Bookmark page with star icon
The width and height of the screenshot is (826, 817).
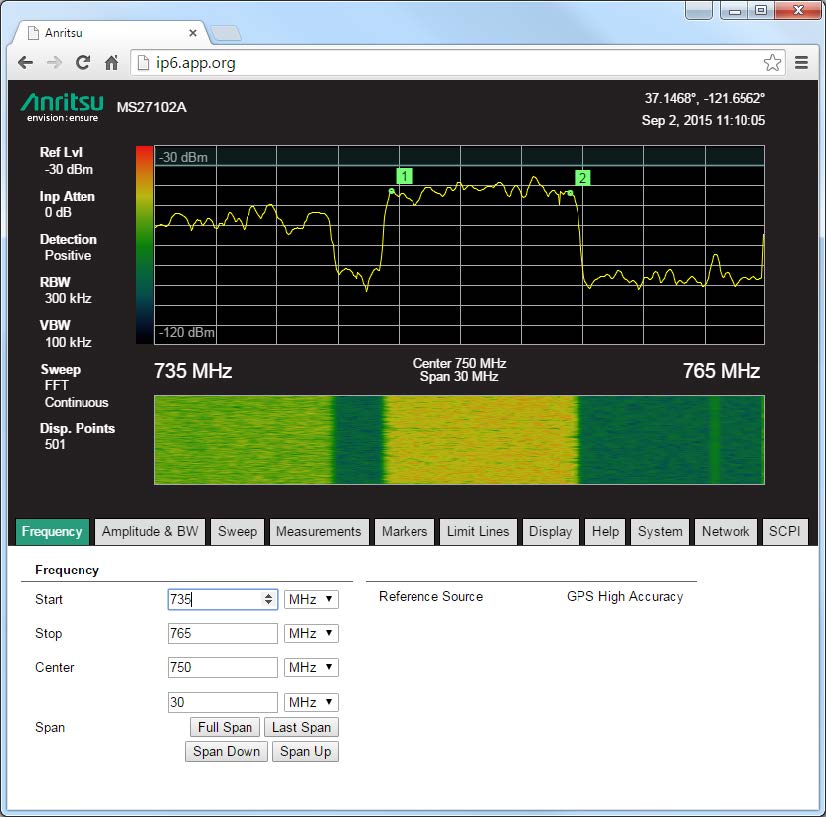[x=772, y=62]
